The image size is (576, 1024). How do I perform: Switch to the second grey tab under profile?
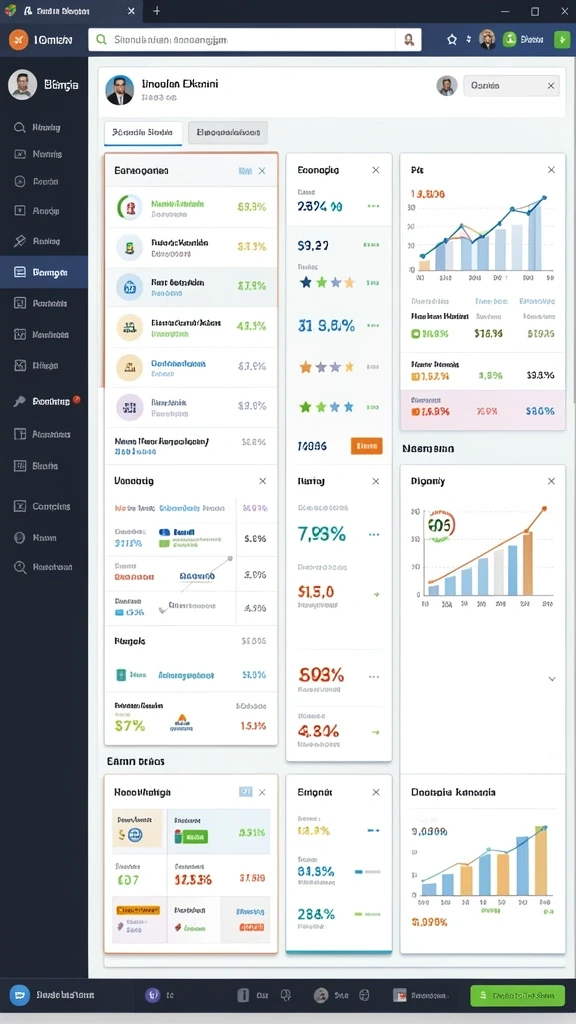tap(228, 133)
